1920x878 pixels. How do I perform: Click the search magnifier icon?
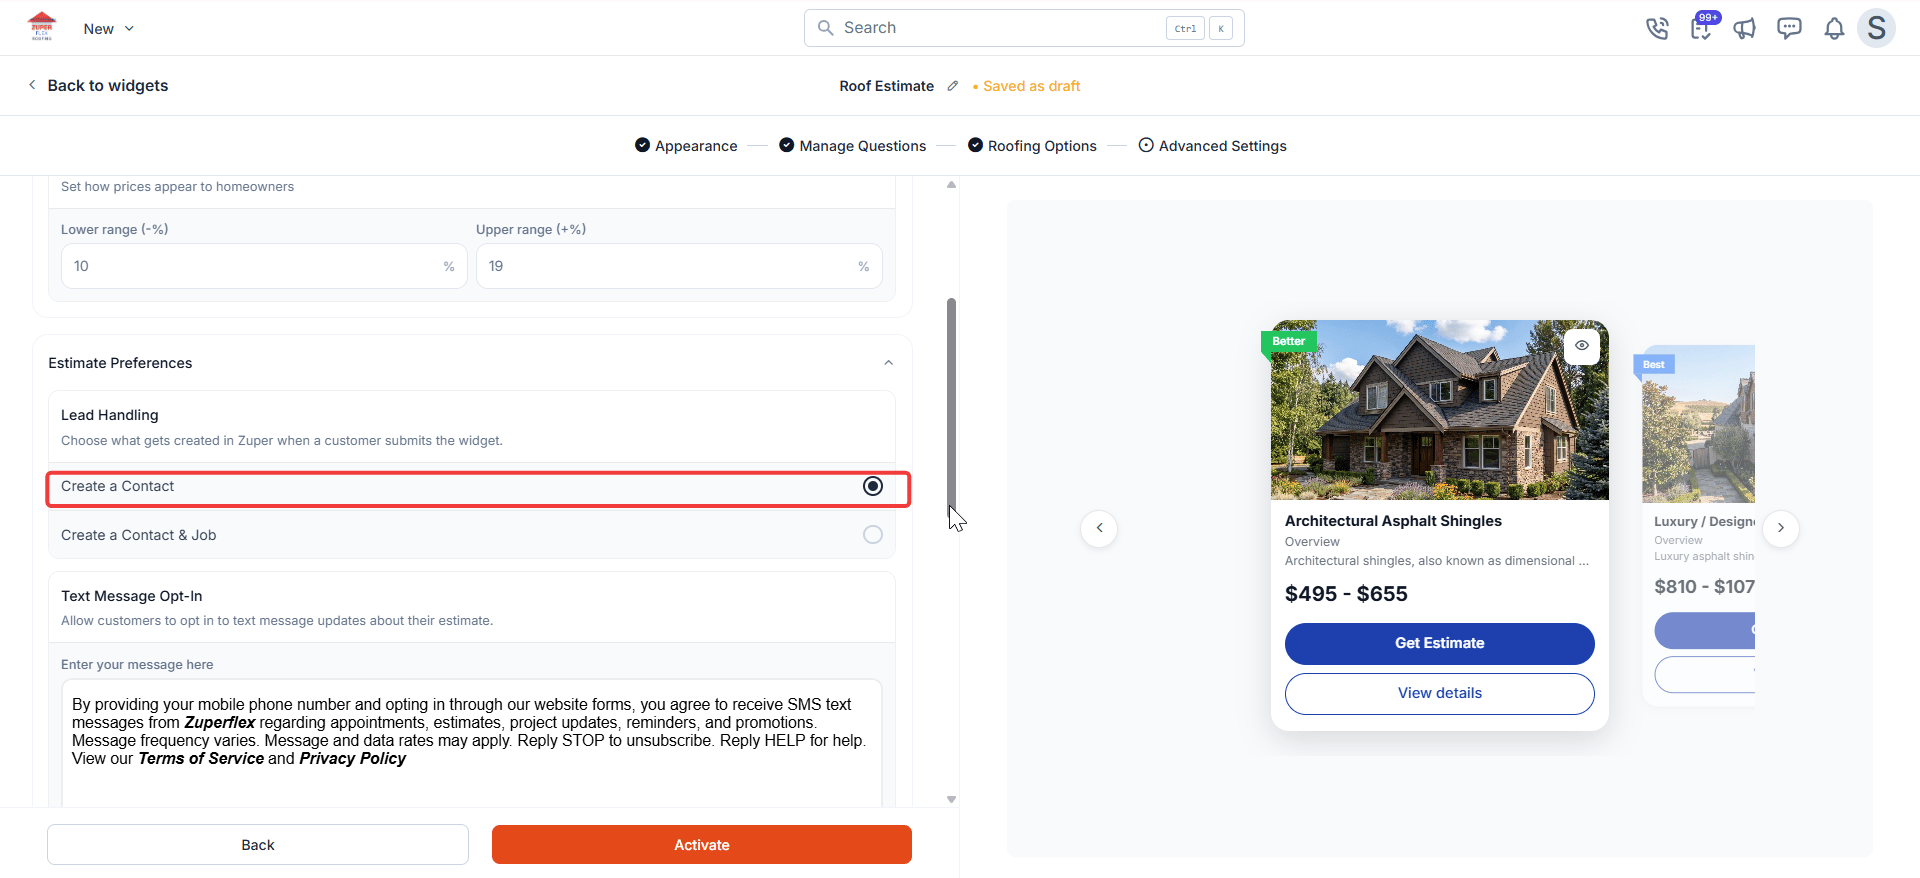pyautogui.click(x=825, y=28)
